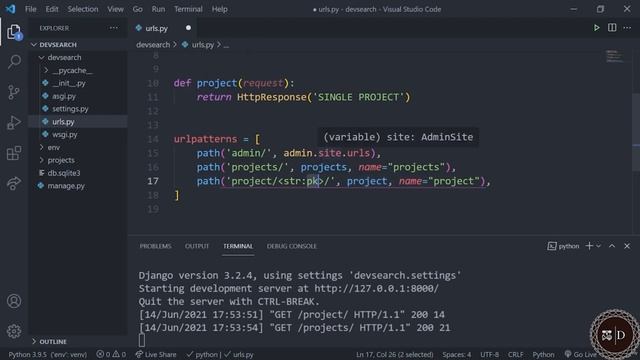Image resolution: width=640 pixels, height=360 pixels.
Task: Click Go Live in status bar
Action: 580,354
